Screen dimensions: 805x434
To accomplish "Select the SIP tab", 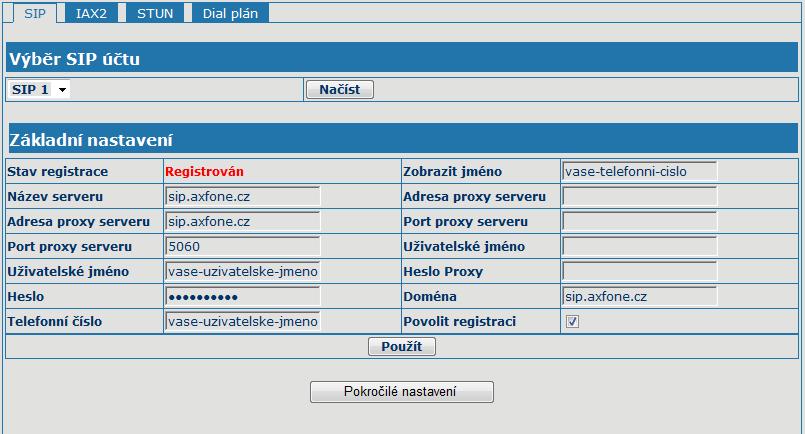I will (36, 13).
